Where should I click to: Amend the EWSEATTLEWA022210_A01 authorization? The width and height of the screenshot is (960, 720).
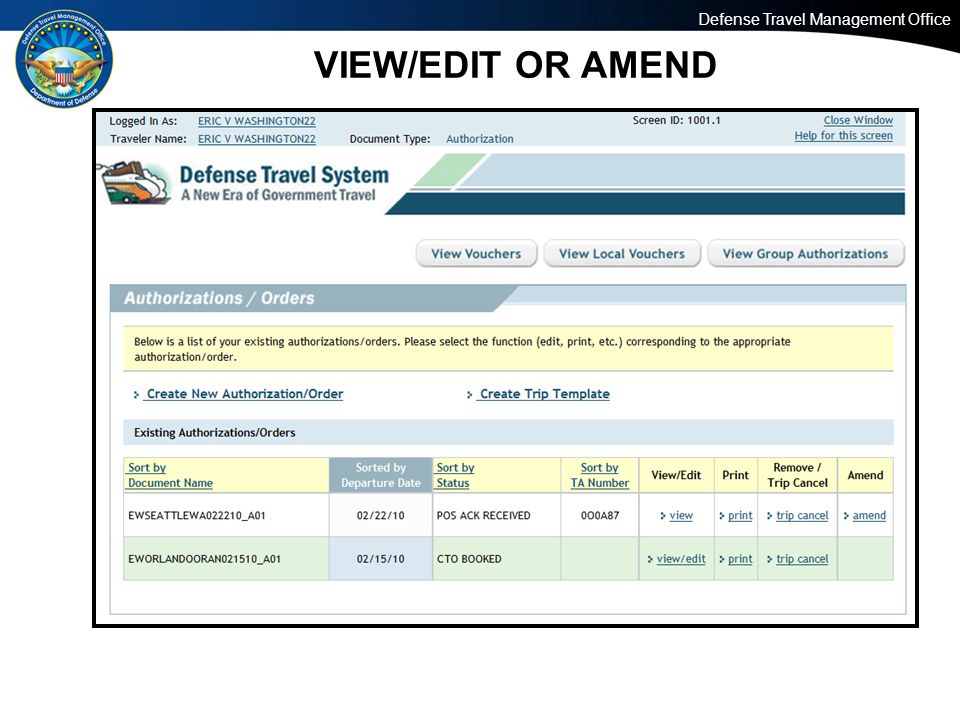(869, 516)
